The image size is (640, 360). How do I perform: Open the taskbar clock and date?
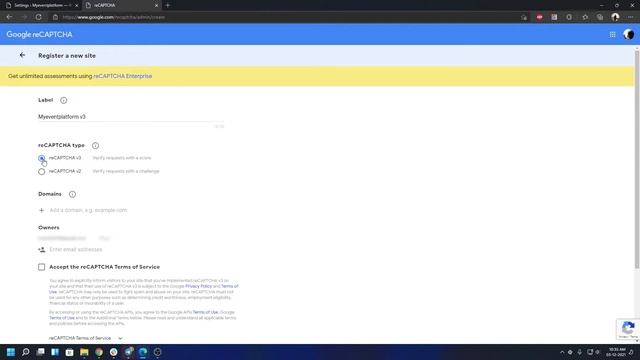click(616, 352)
